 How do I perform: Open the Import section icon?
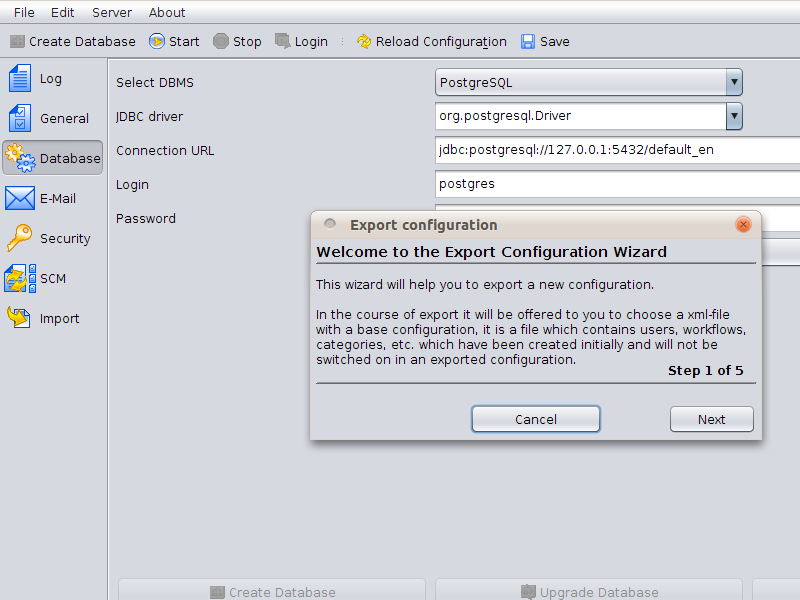click(x=20, y=318)
